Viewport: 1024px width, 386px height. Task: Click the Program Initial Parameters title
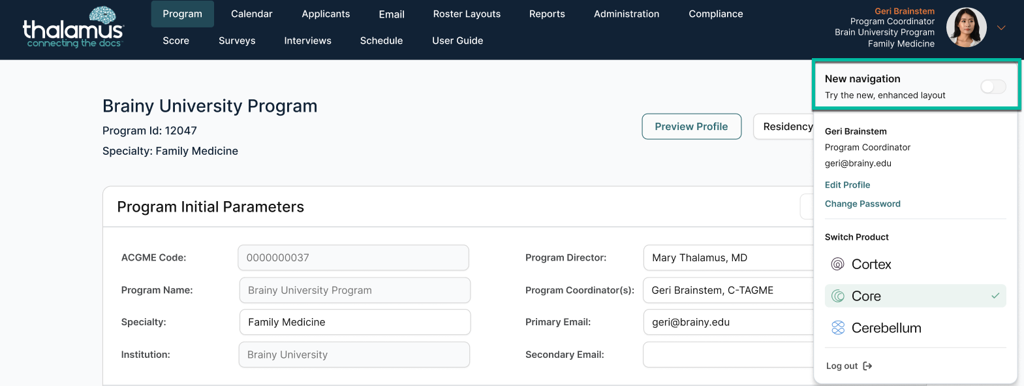(x=210, y=207)
